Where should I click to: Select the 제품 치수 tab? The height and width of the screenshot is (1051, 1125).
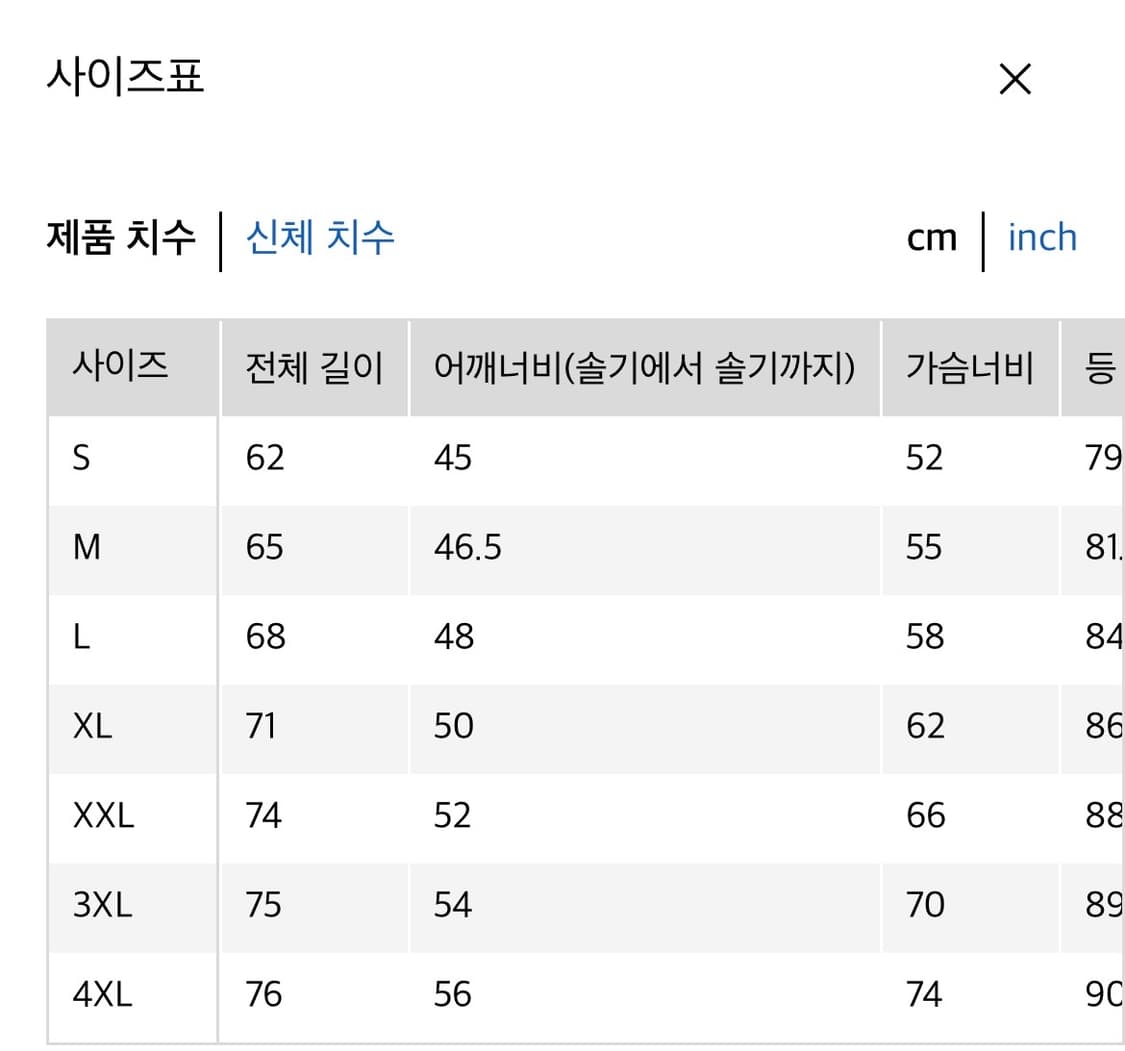[x=122, y=238]
